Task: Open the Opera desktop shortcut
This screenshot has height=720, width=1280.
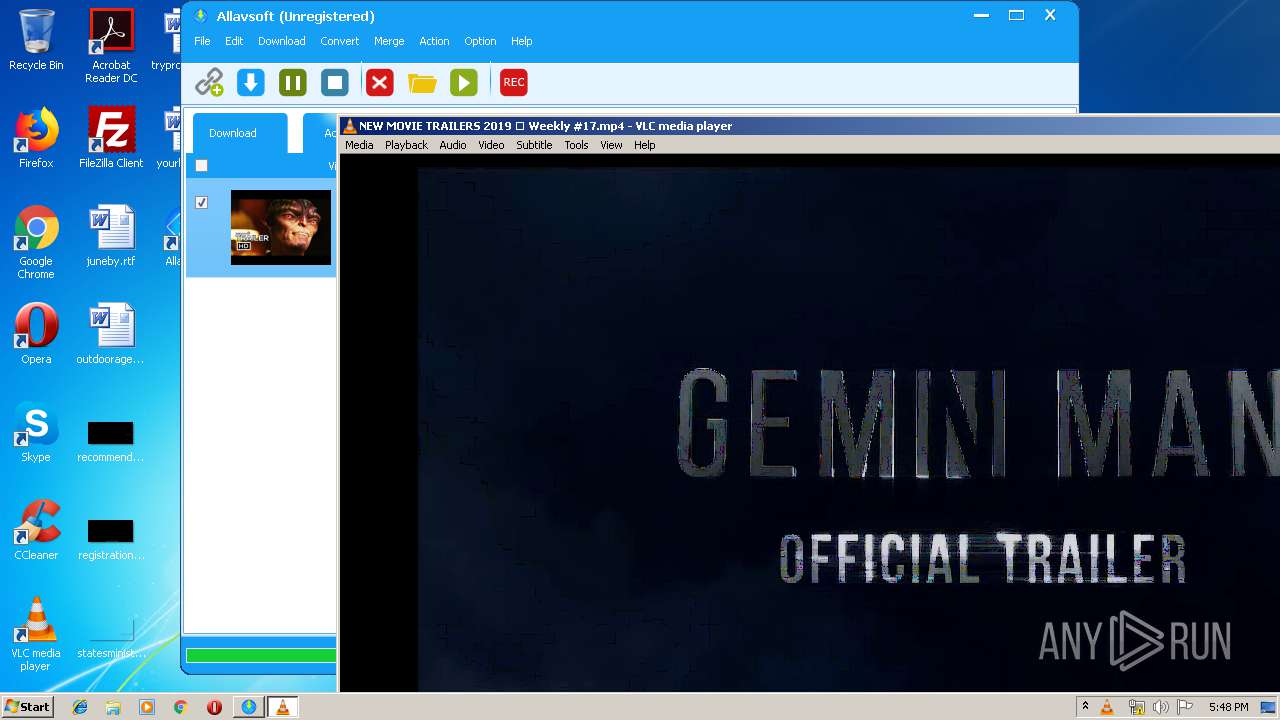Action: coord(36,334)
